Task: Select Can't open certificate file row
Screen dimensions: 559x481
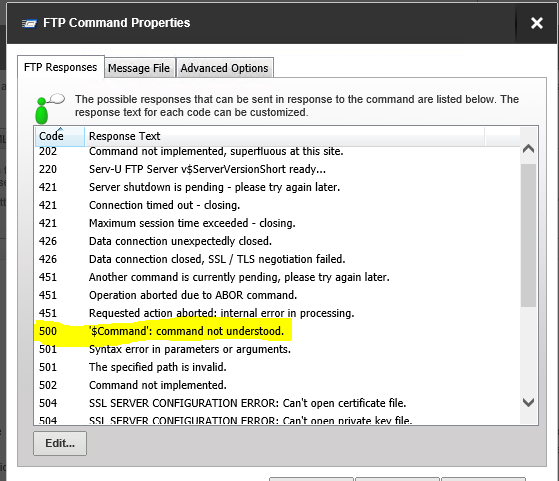Action: click(x=277, y=403)
